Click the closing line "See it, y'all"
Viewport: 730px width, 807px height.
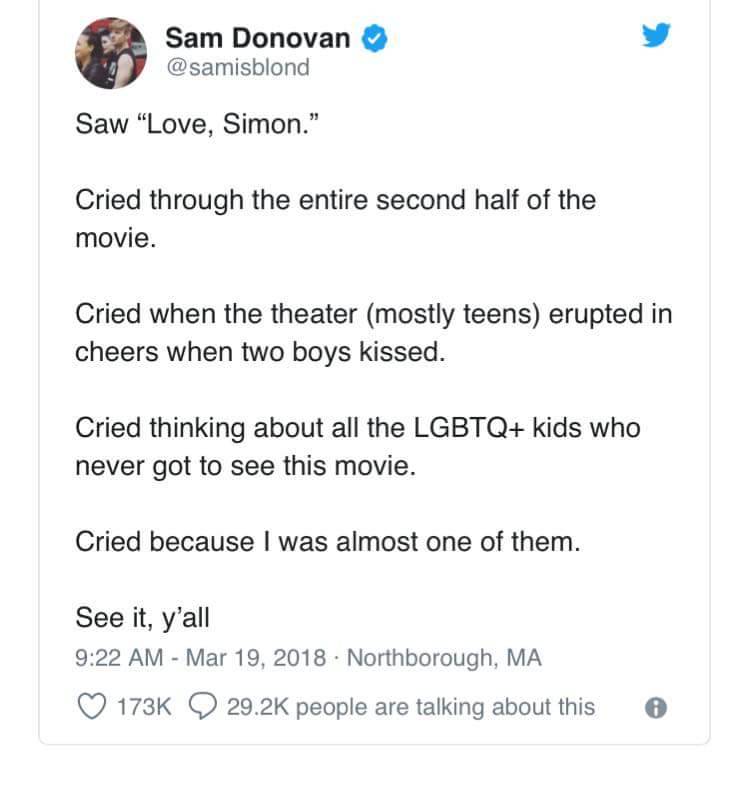point(142,617)
